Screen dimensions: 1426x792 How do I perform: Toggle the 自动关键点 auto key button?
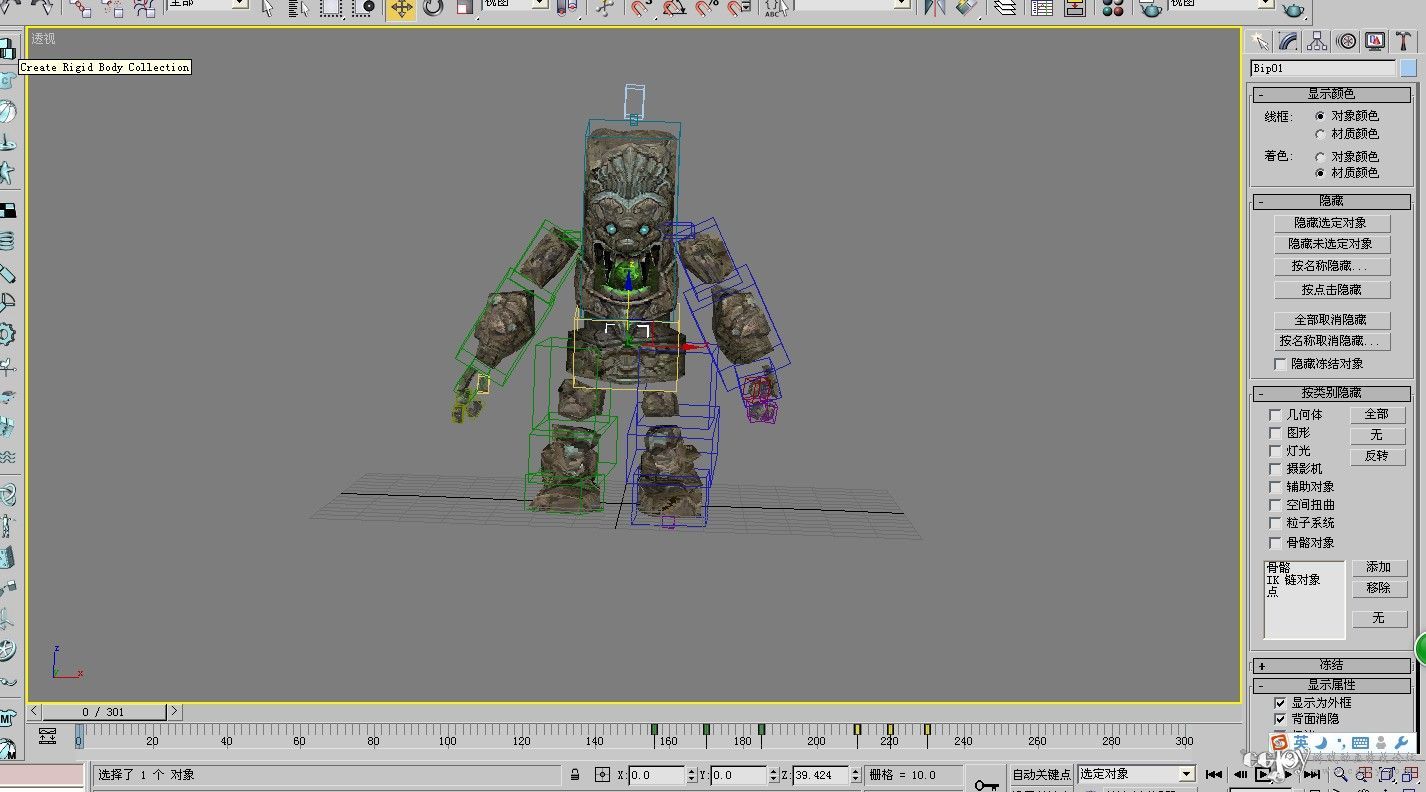click(1041, 775)
